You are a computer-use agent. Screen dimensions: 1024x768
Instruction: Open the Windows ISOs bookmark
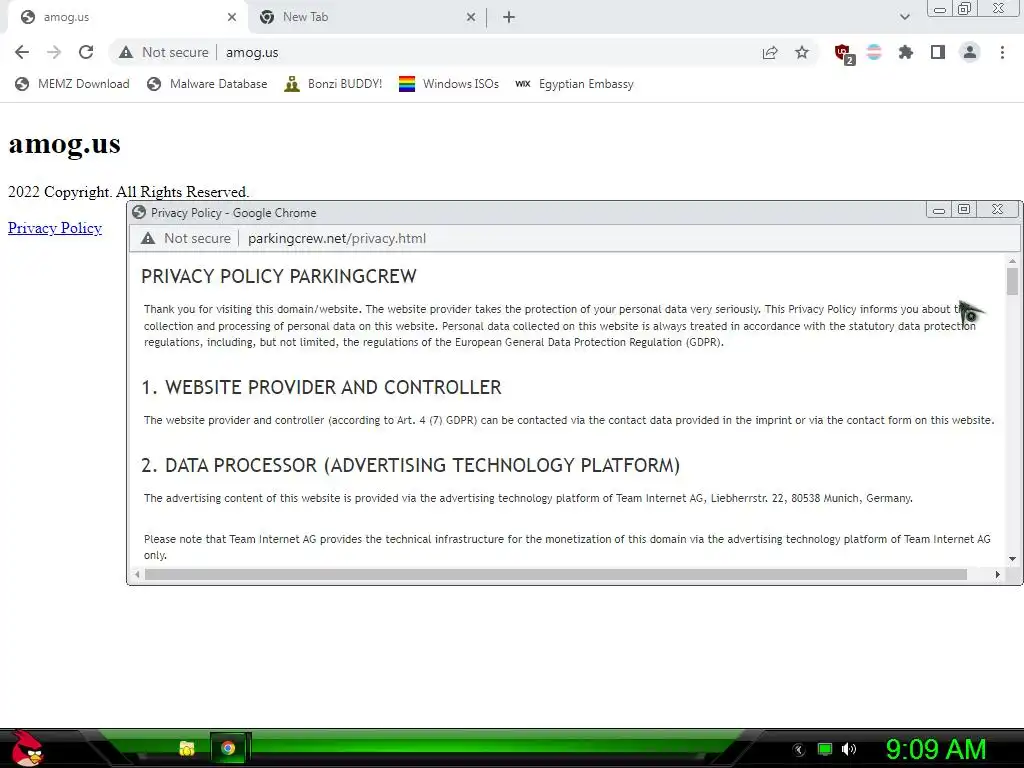point(449,84)
